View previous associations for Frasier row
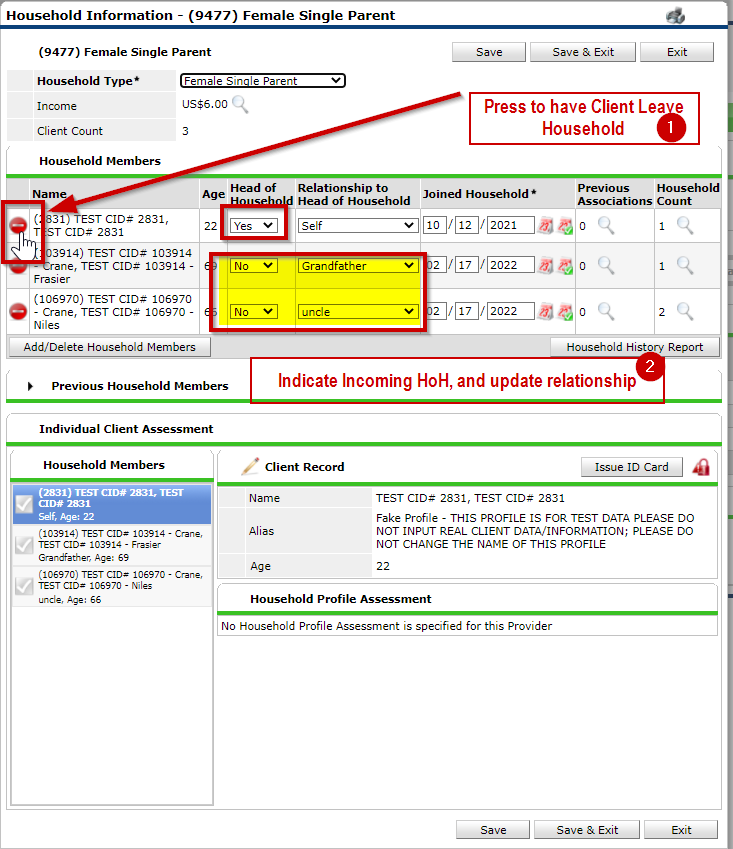This screenshot has height=849, width=733. (x=606, y=265)
